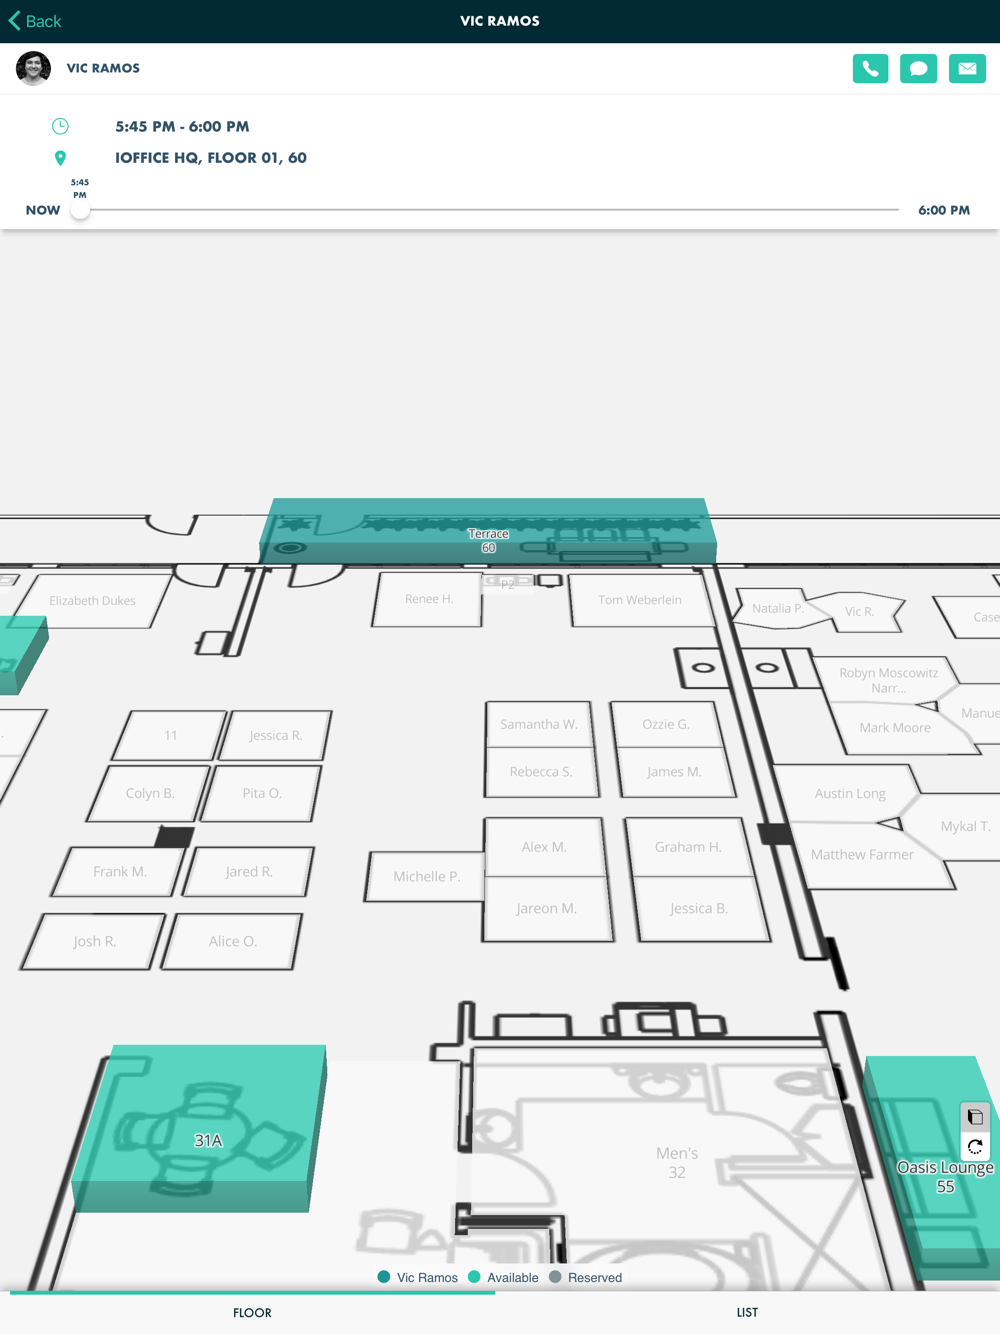Reset map rotation icon

pos(975,1147)
